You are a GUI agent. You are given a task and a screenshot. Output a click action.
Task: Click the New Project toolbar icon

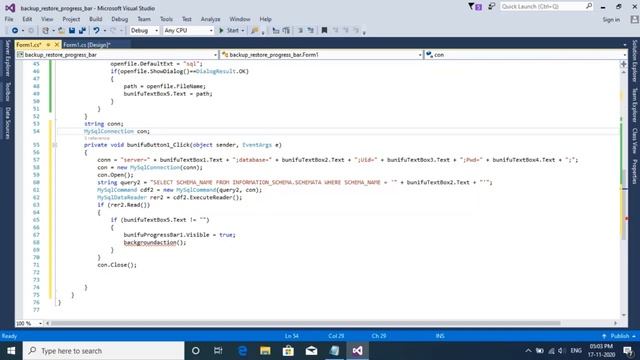pos(46,31)
